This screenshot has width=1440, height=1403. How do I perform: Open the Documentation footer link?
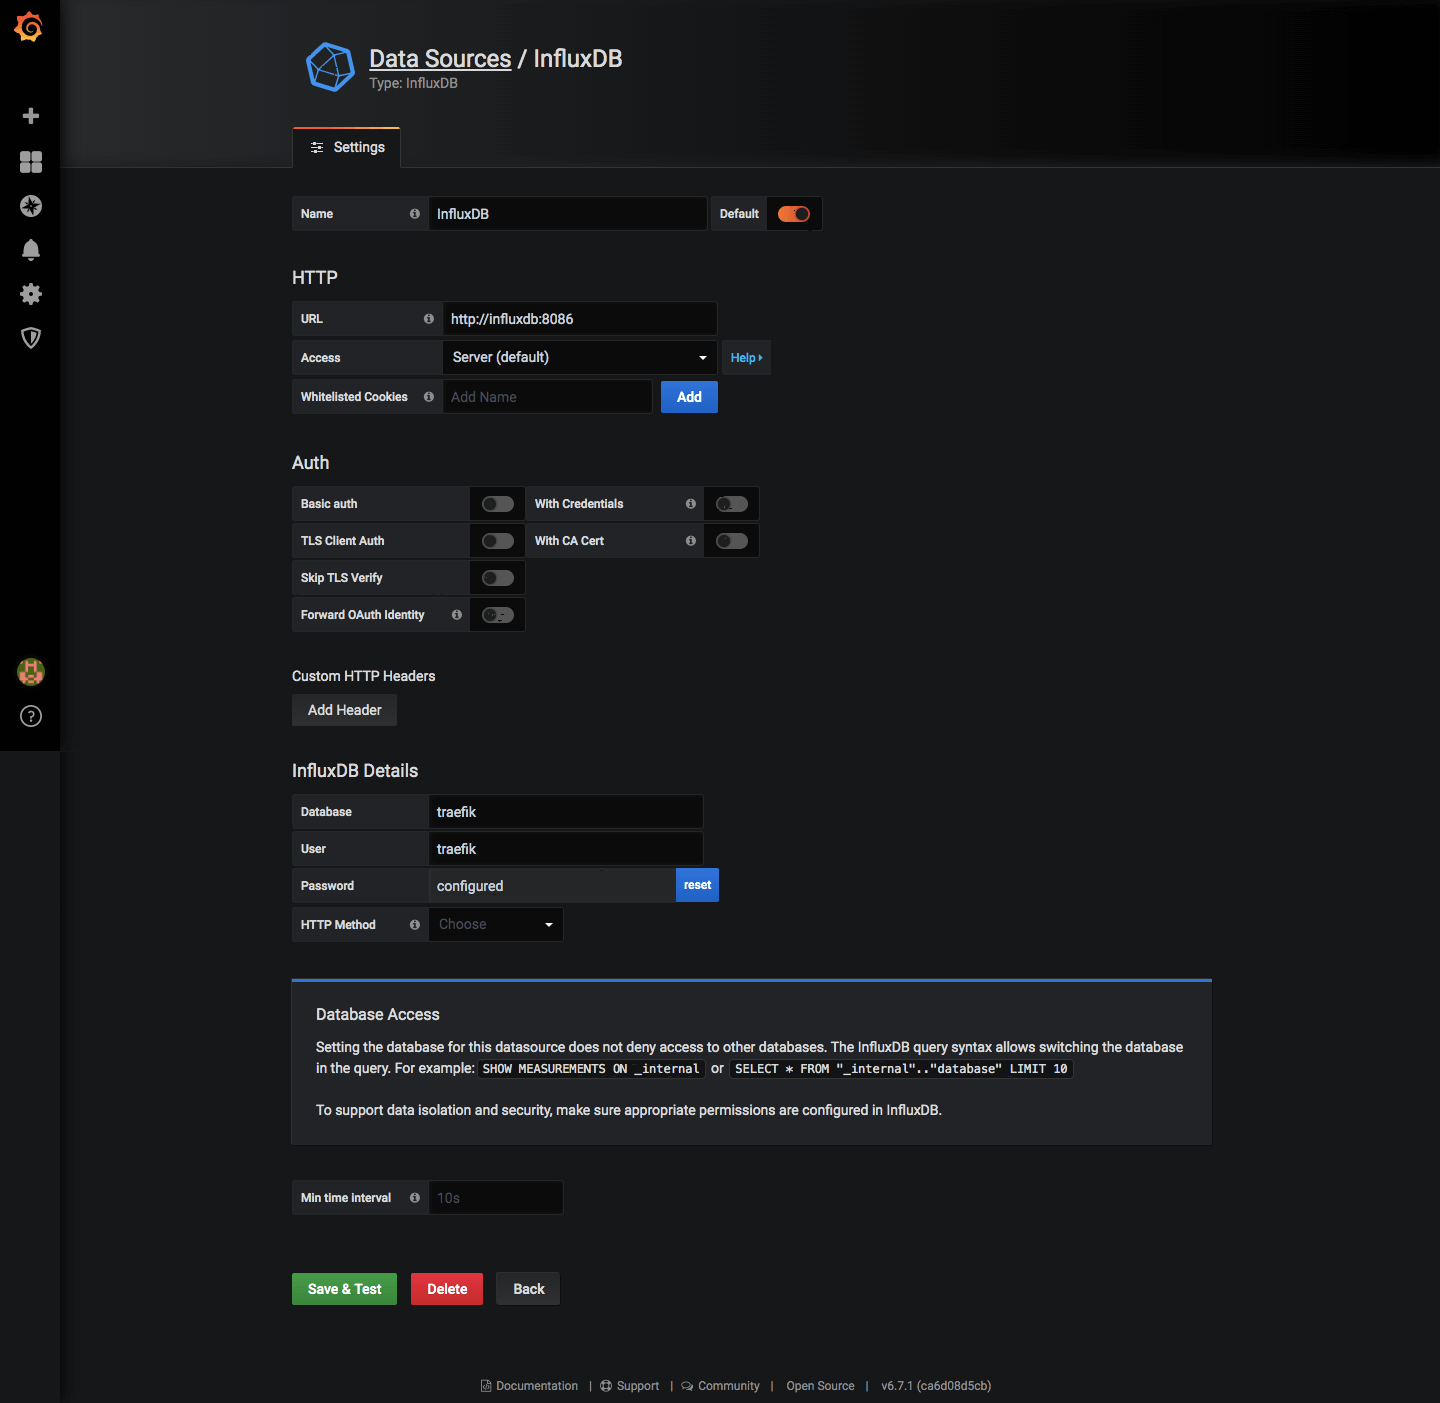[x=529, y=1386]
